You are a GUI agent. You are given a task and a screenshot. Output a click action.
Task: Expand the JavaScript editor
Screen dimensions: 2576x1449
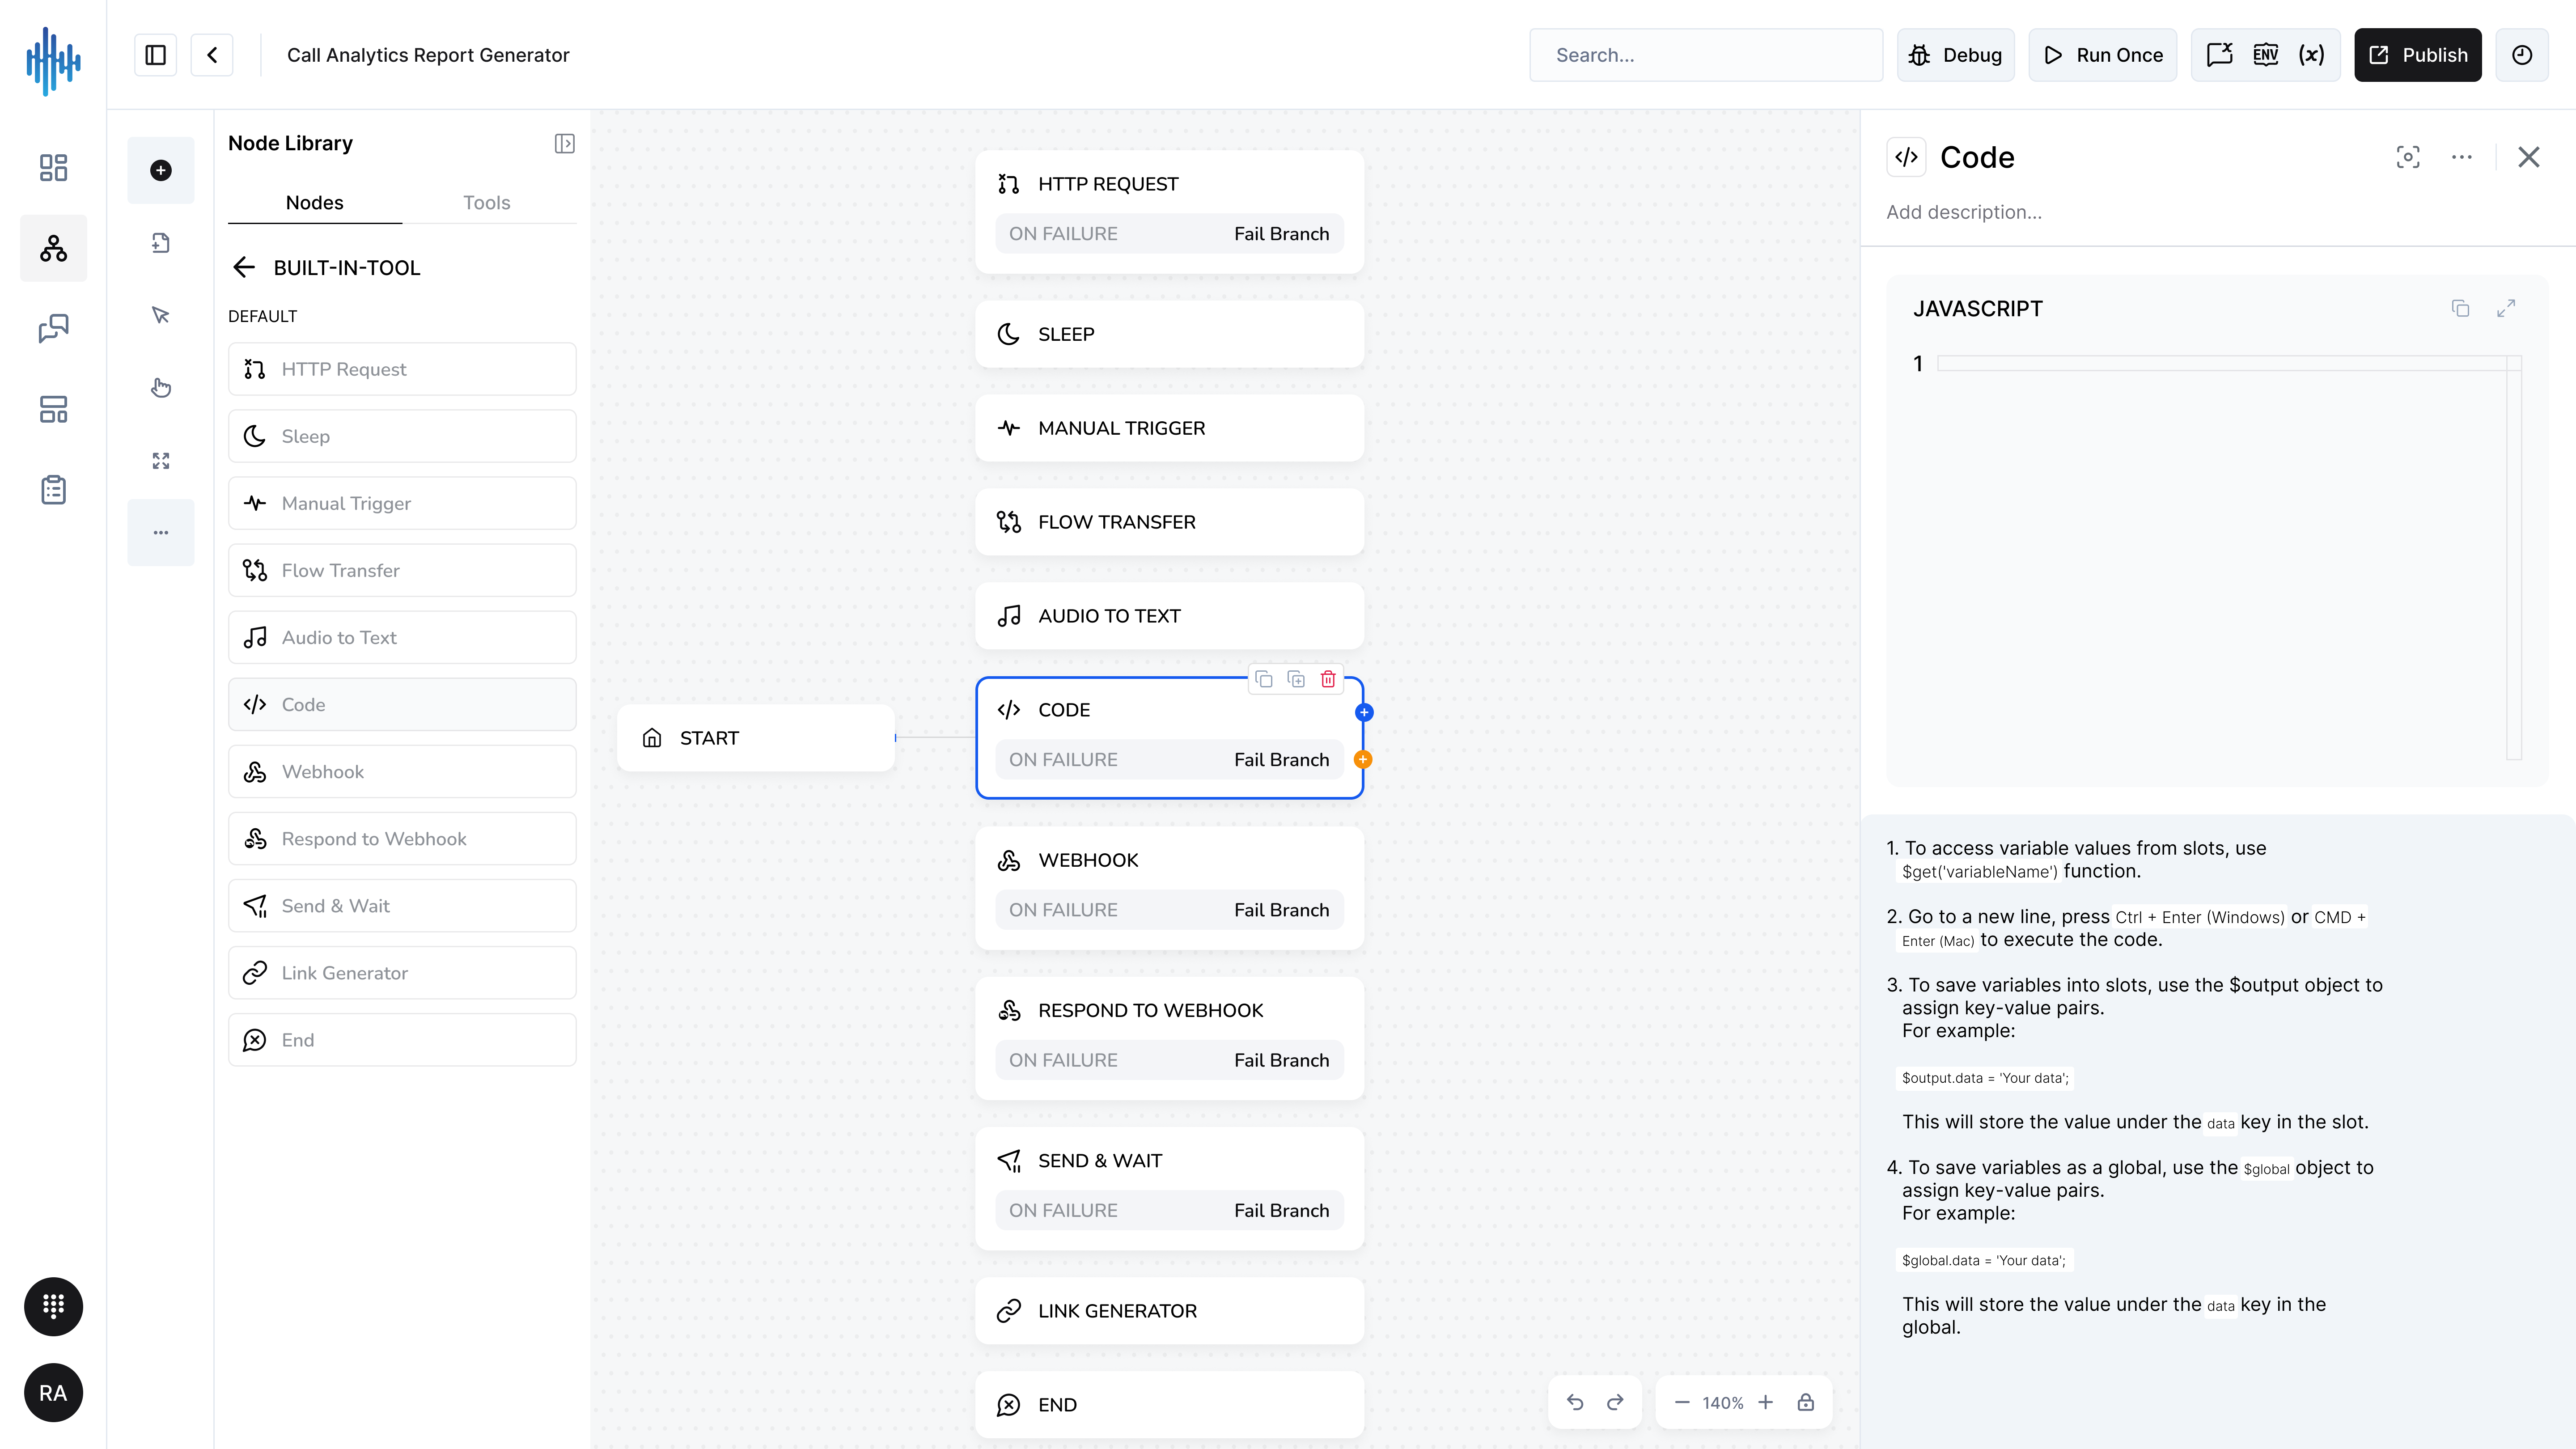tap(2506, 308)
